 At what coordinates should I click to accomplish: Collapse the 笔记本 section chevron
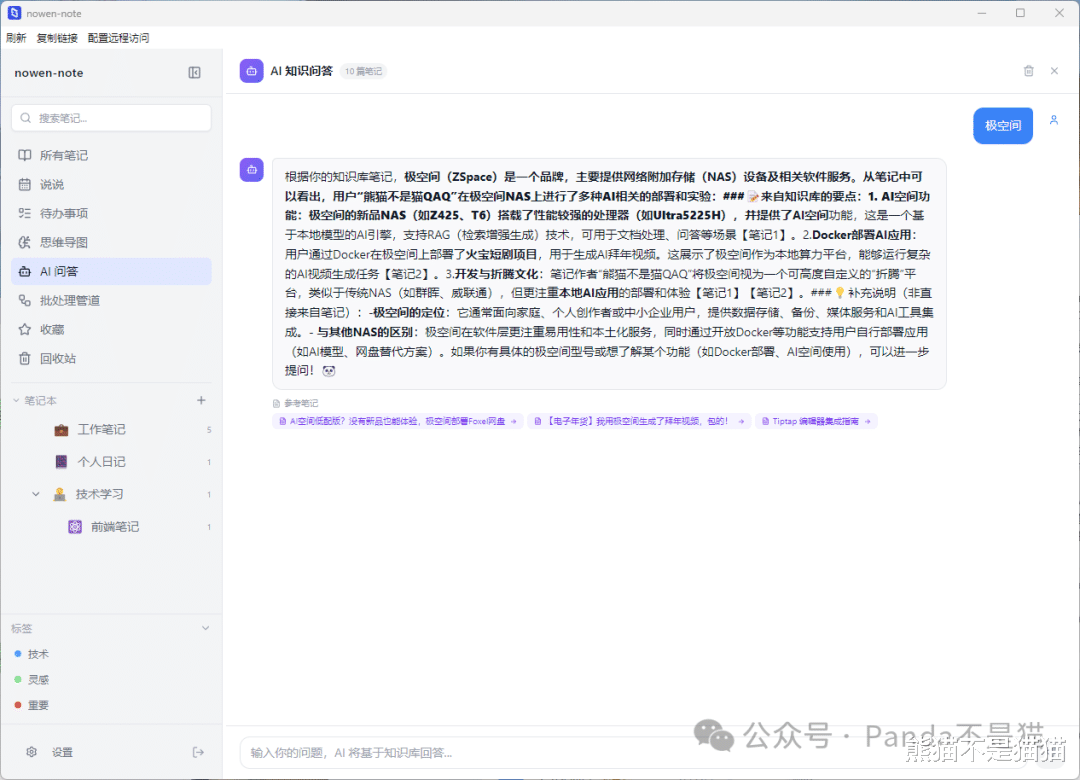point(16,400)
